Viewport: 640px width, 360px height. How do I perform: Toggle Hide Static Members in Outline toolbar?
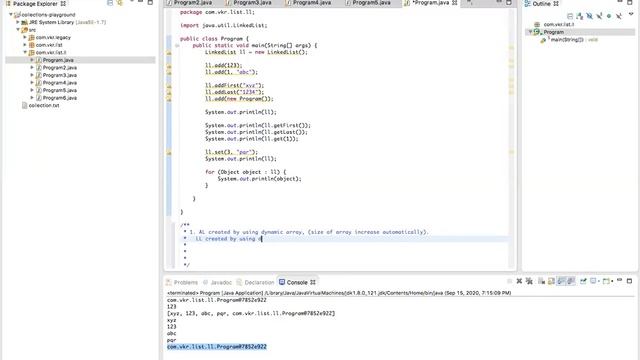599,16
